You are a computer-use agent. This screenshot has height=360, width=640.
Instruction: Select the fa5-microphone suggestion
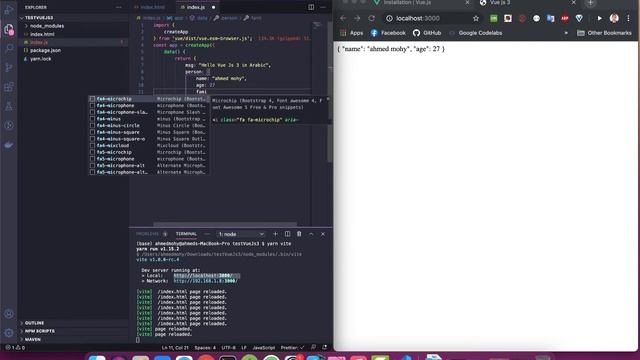(149, 159)
